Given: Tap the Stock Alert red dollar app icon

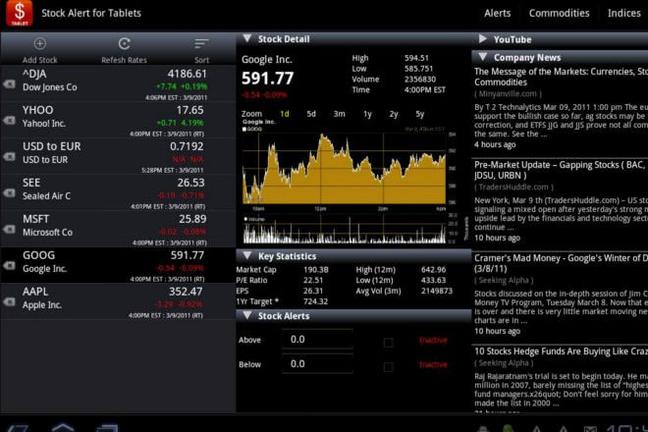Looking at the screenshot, I should point(19,13).
